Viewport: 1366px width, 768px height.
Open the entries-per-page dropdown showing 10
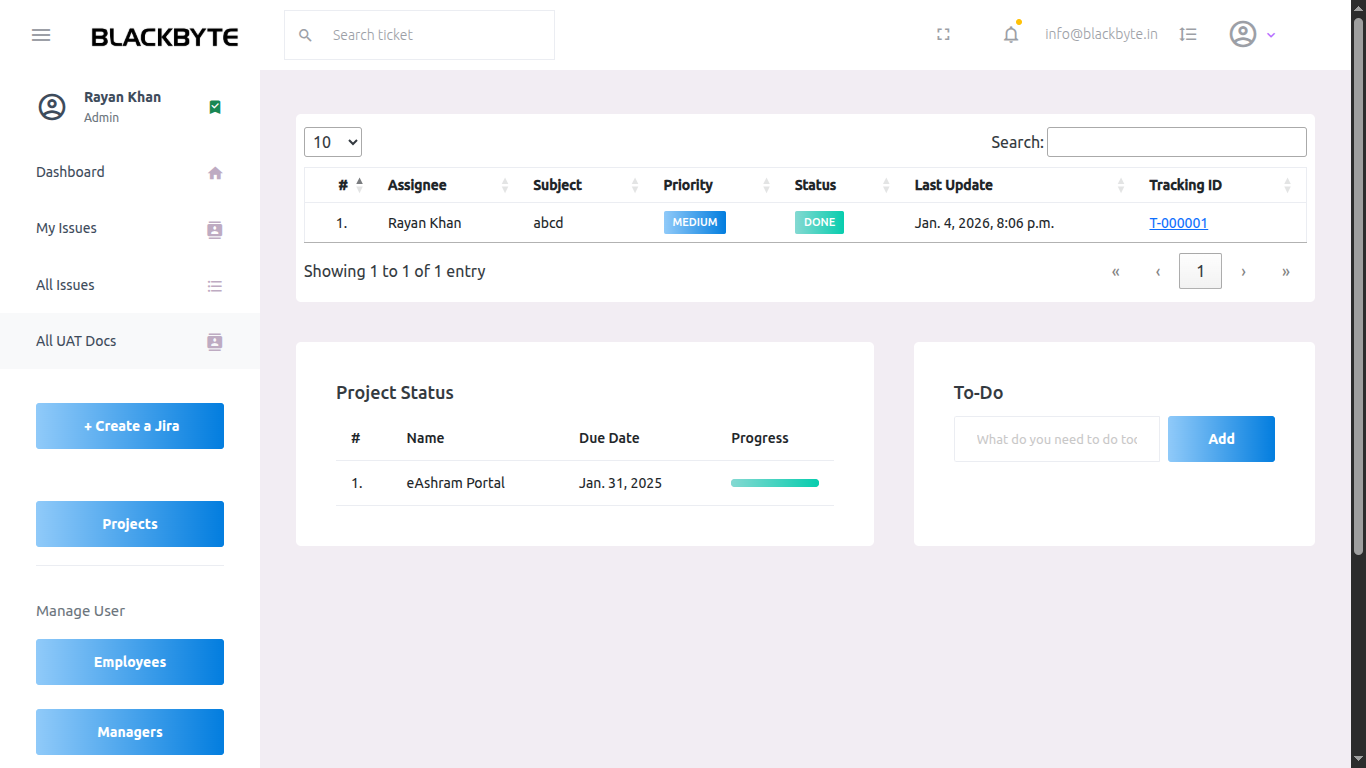[x=333, y=142]
